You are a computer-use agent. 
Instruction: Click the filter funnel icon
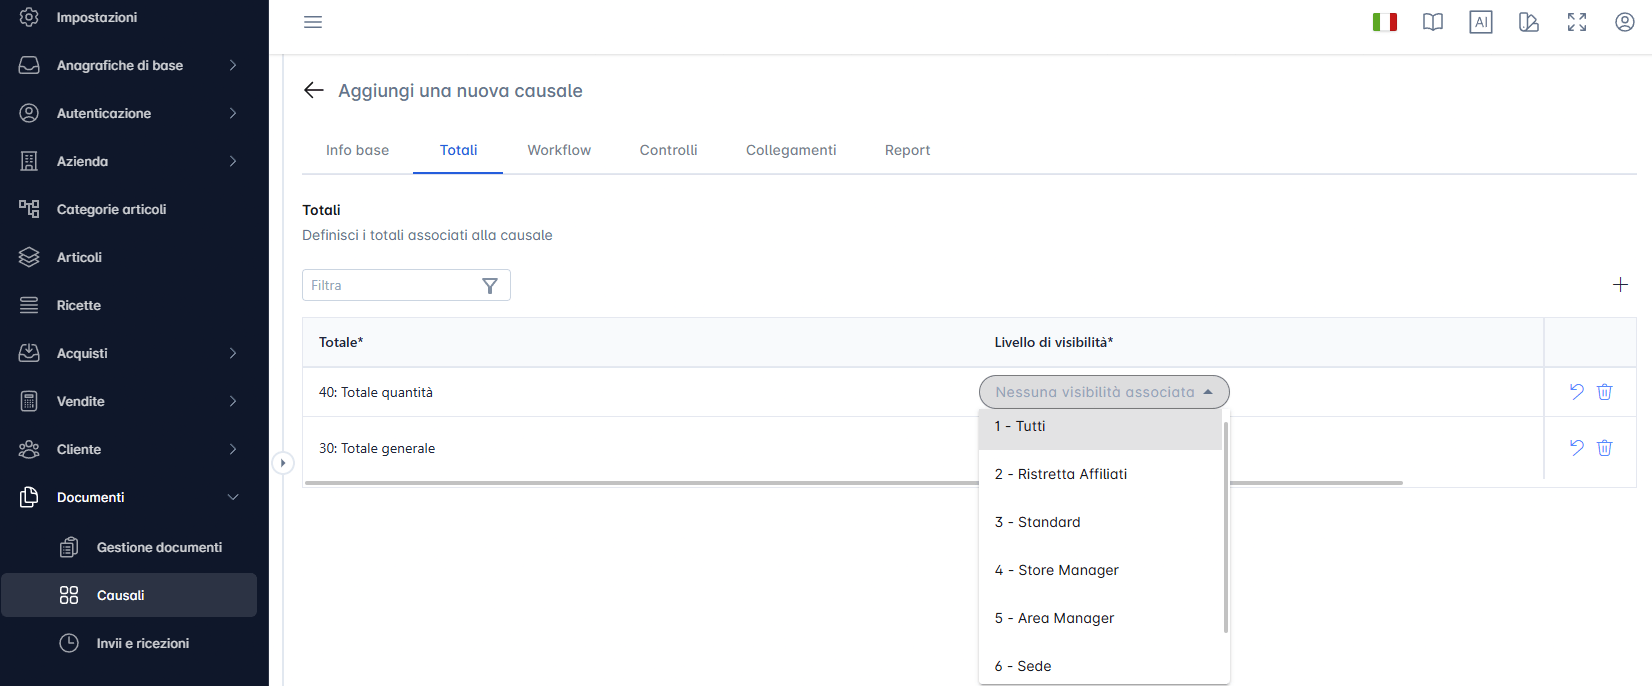click(x=490, y=286)
